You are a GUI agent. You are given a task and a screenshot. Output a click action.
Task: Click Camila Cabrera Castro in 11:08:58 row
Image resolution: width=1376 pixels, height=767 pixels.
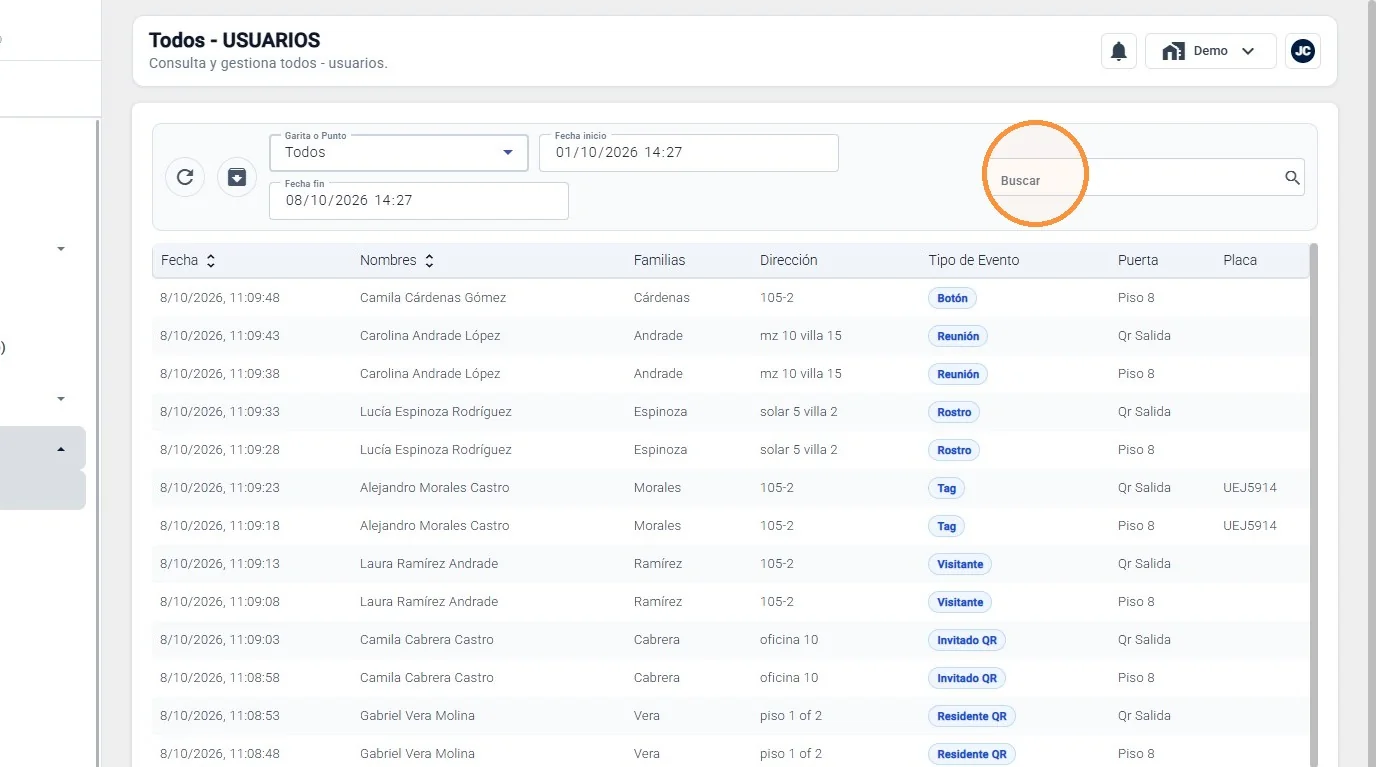(x=427, y=678)
